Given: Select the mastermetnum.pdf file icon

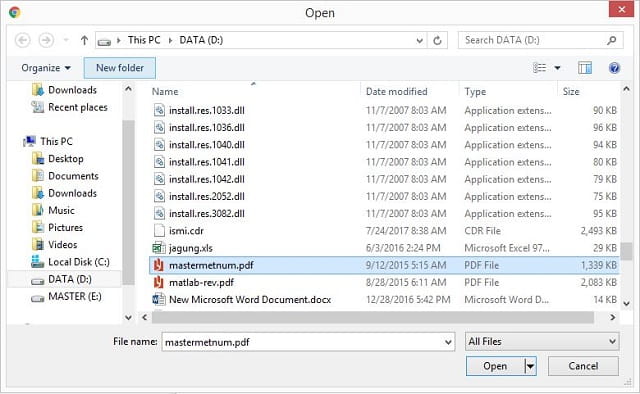Looking at the screenshot, I should pos(158,265).
